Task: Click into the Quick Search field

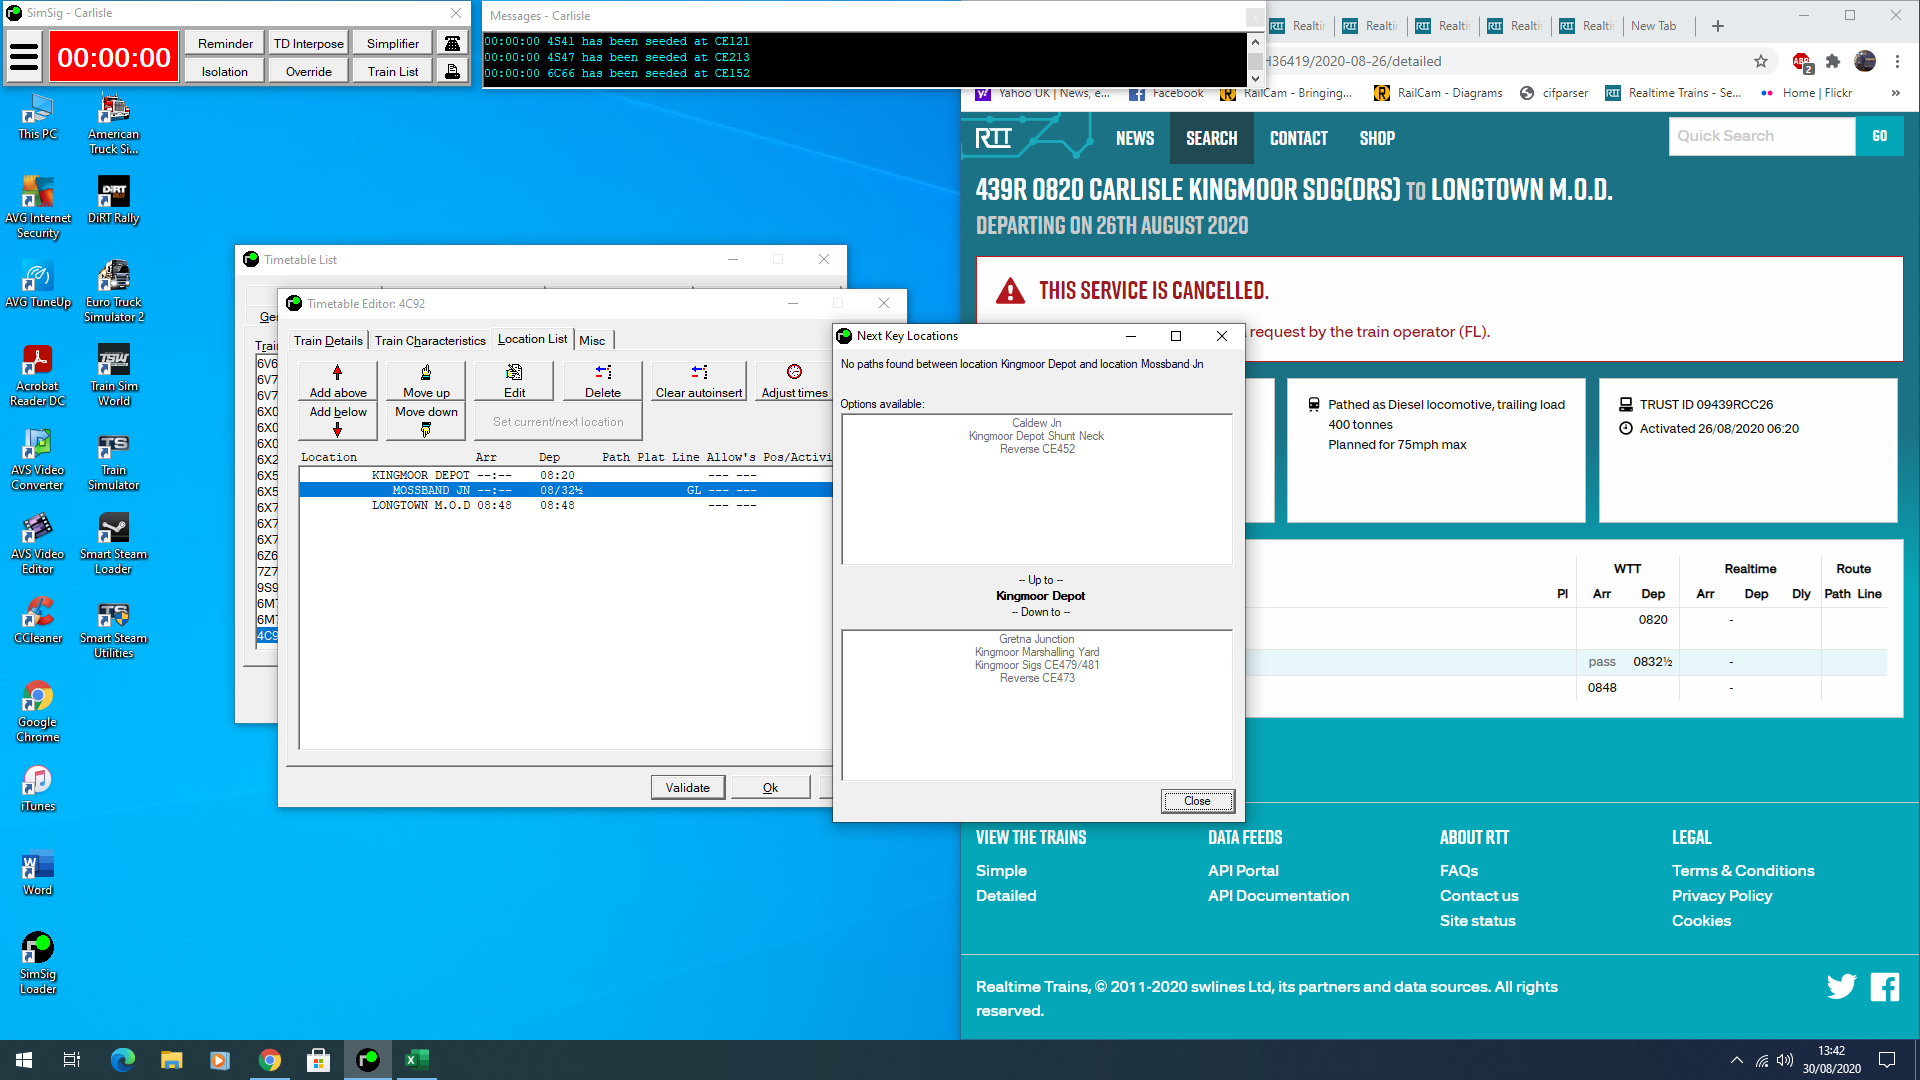Action: (1762, 136)
